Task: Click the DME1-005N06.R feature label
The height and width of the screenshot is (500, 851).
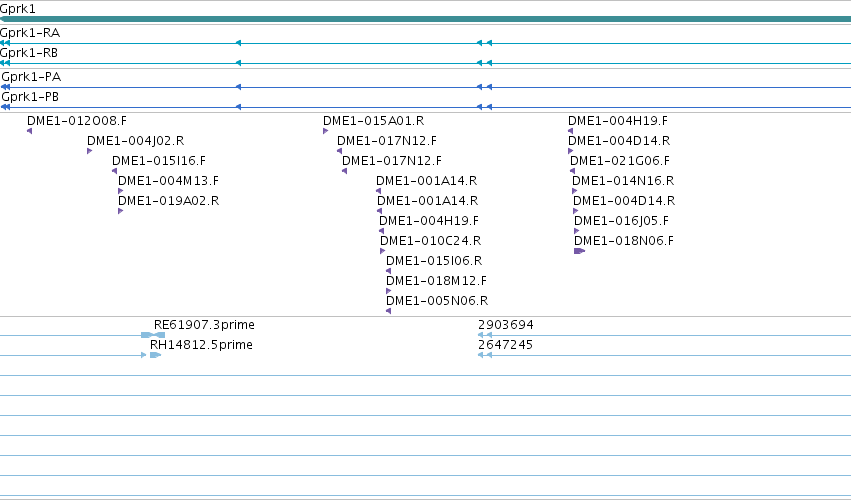Action: coord(437,301)
